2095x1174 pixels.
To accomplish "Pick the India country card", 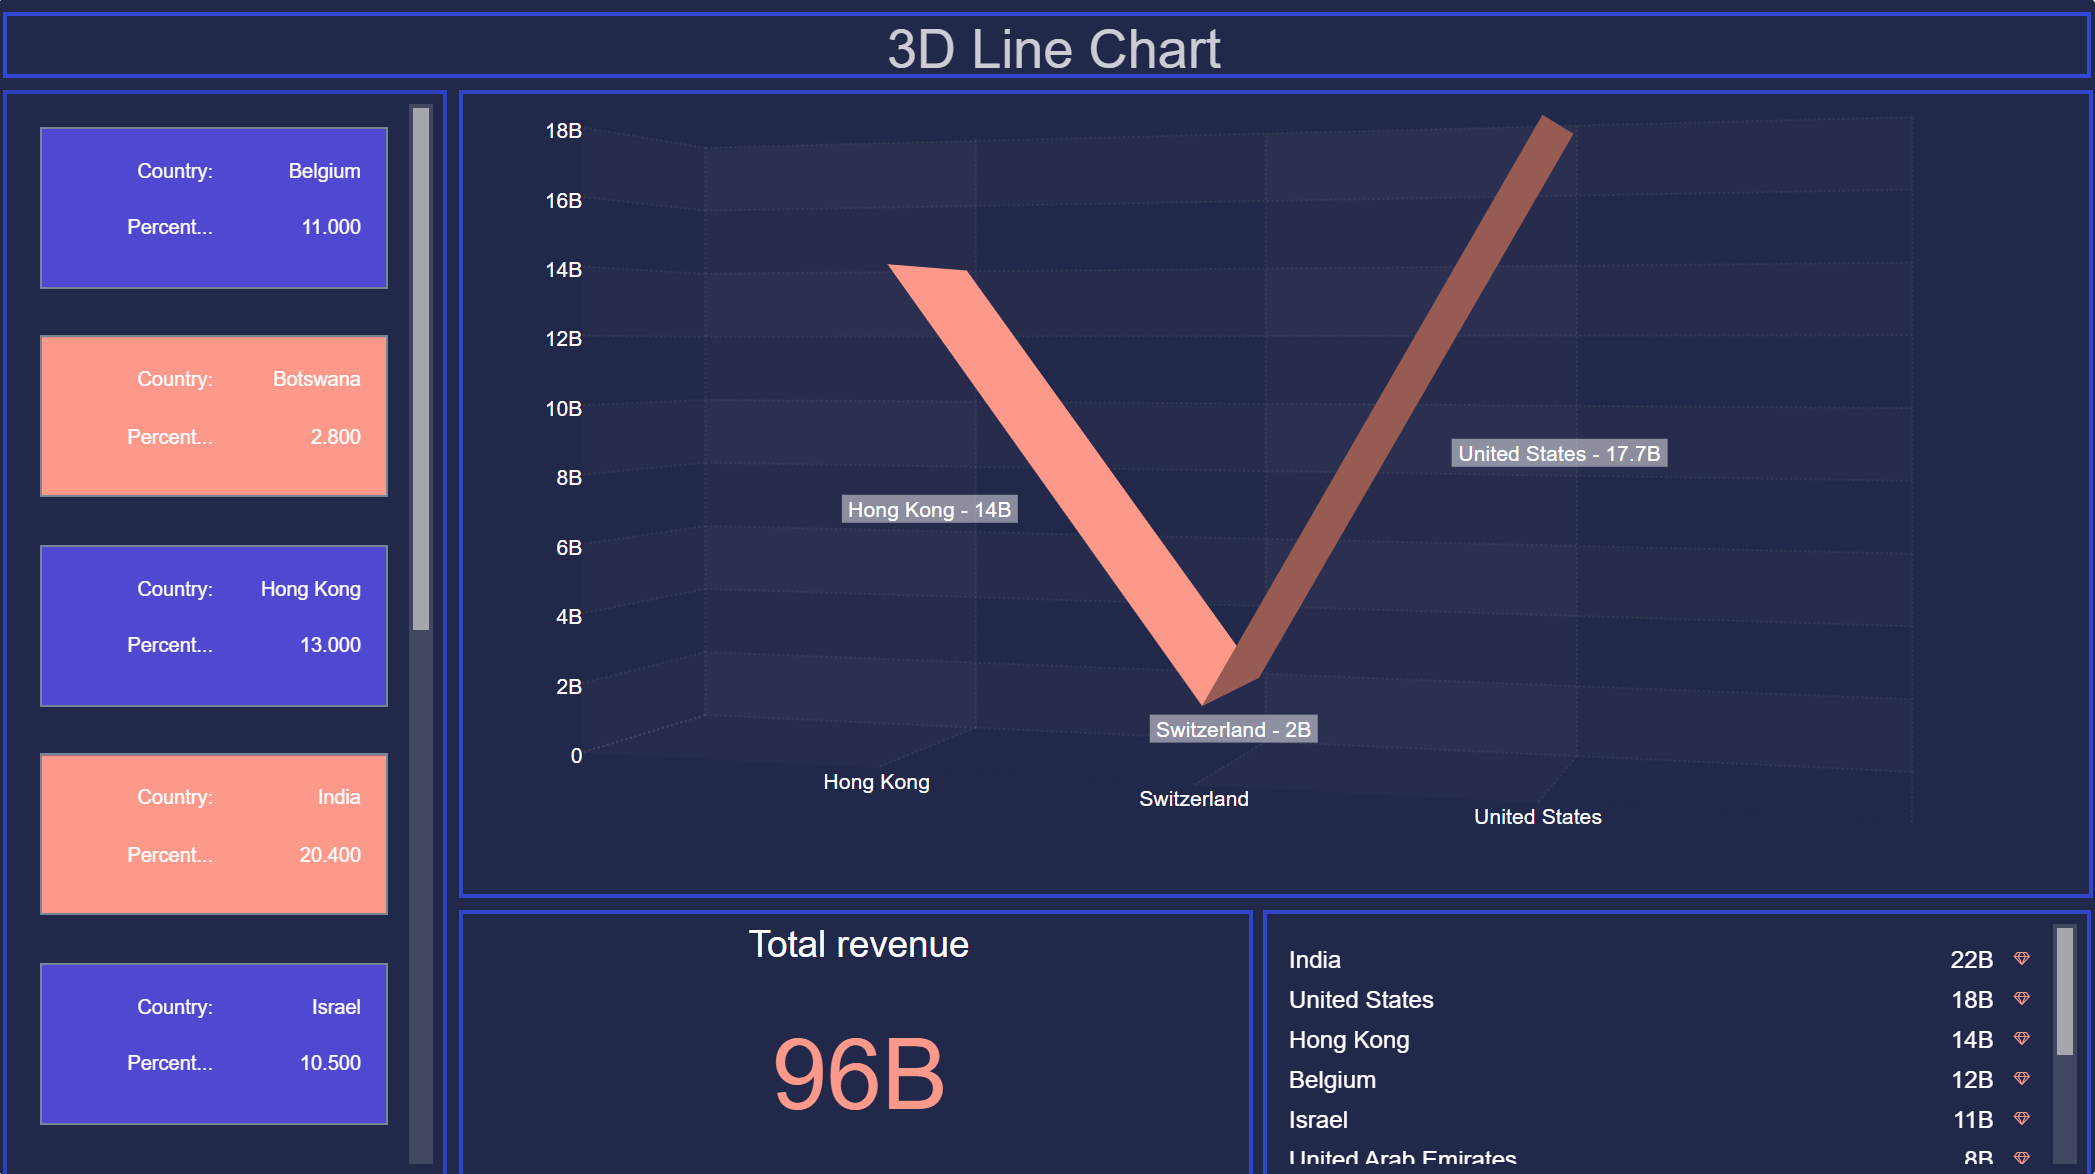I will coord(214,834).
